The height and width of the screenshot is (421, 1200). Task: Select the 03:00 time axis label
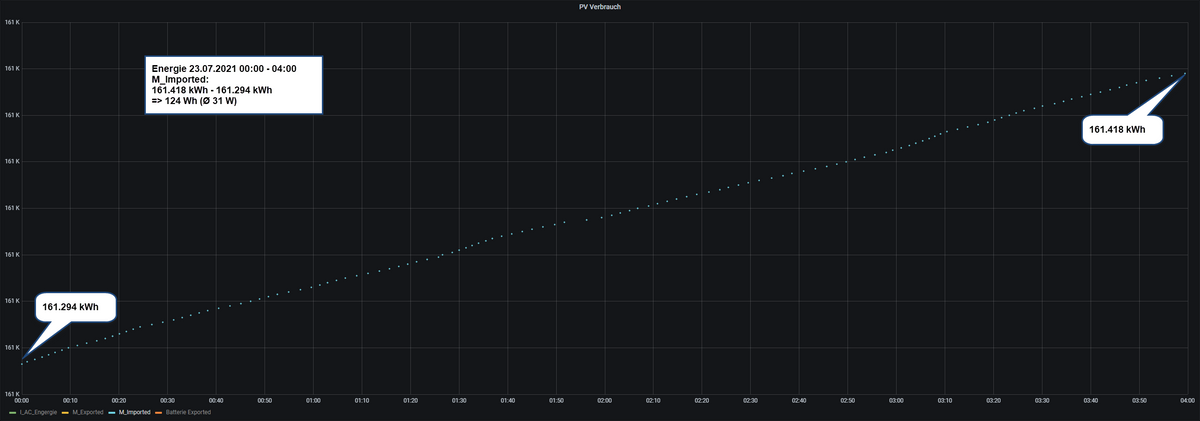point(895,400)
